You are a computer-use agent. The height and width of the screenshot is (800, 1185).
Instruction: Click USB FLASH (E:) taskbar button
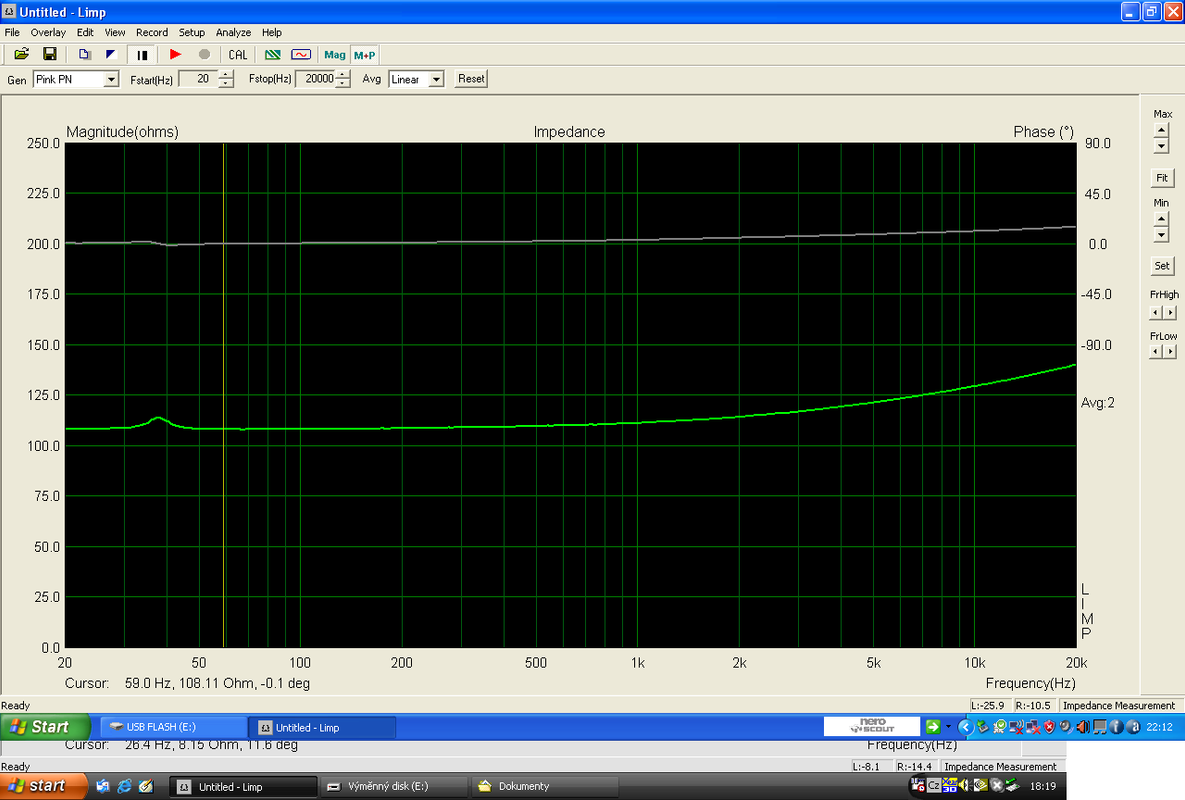click(172, 727)
